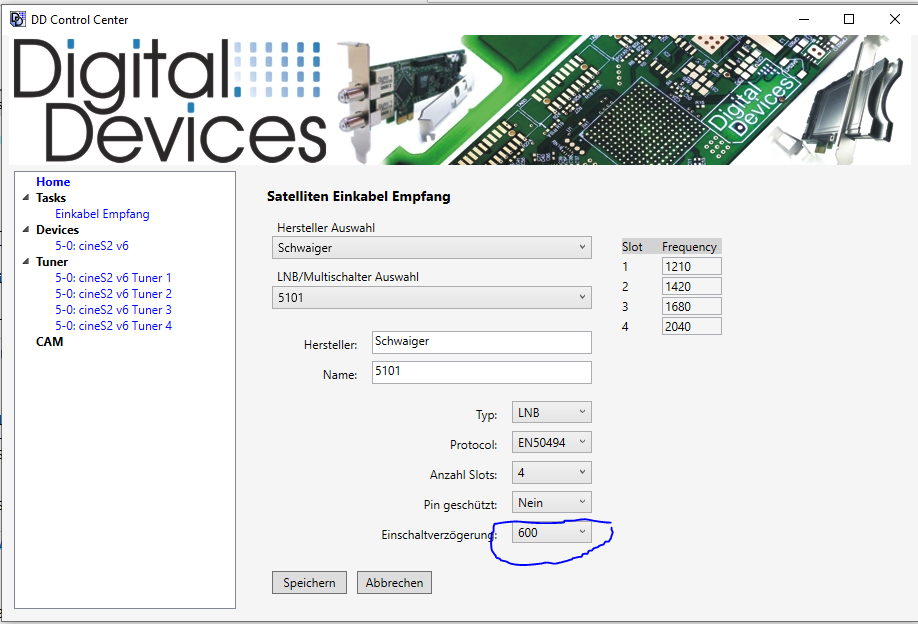Open cineS2 v6 Tuner 1
The height and width of the screenshot is (624, 918).
tap(113, 278)
